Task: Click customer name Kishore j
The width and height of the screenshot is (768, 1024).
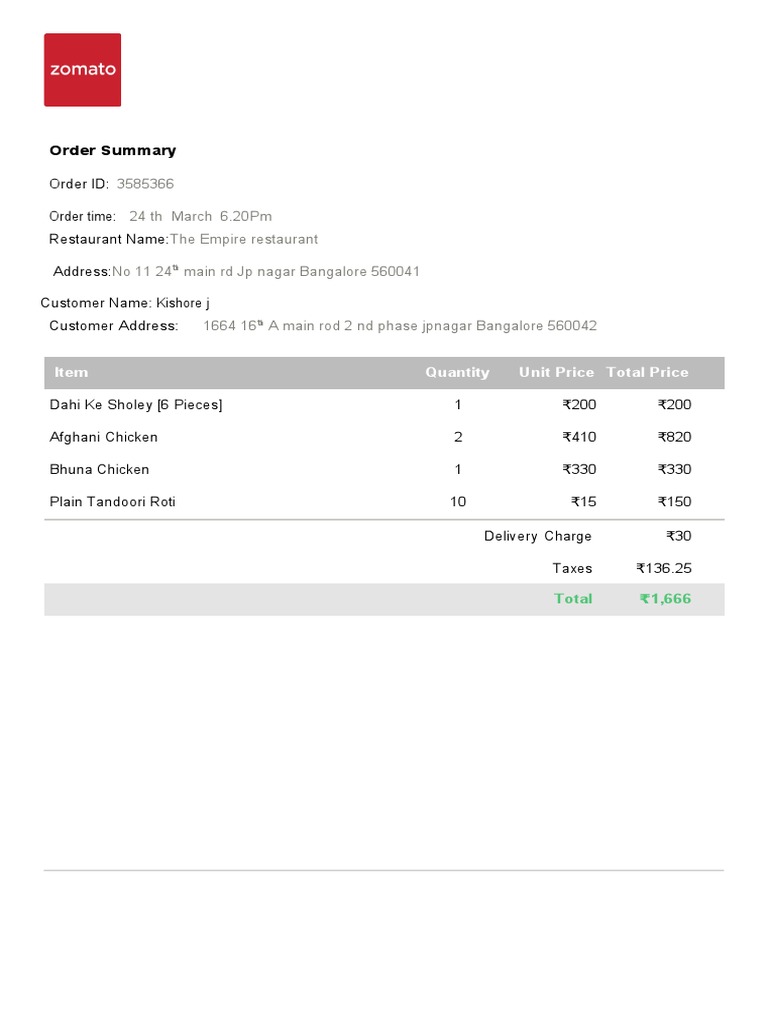Action: (183, 303)
